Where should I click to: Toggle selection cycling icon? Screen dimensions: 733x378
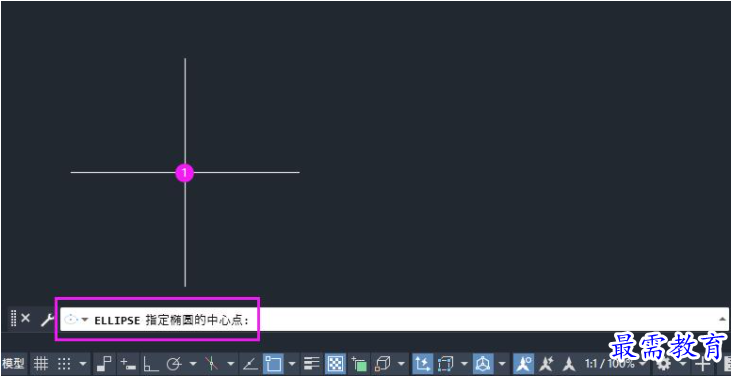(359, 363)
